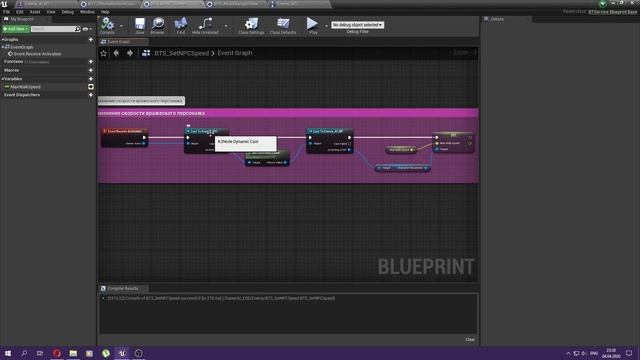Screen dimensions: 640x360
Task: Open the Help menu
Action: (x=105, y=12)
